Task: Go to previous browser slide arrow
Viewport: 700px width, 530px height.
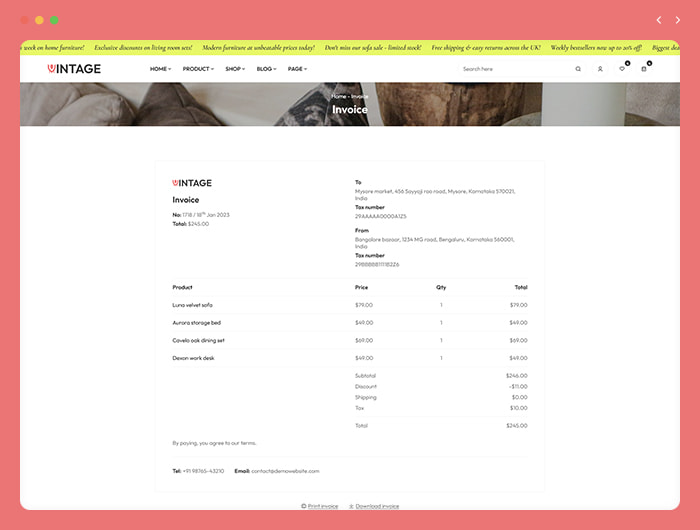Action: tap(659, 20)
